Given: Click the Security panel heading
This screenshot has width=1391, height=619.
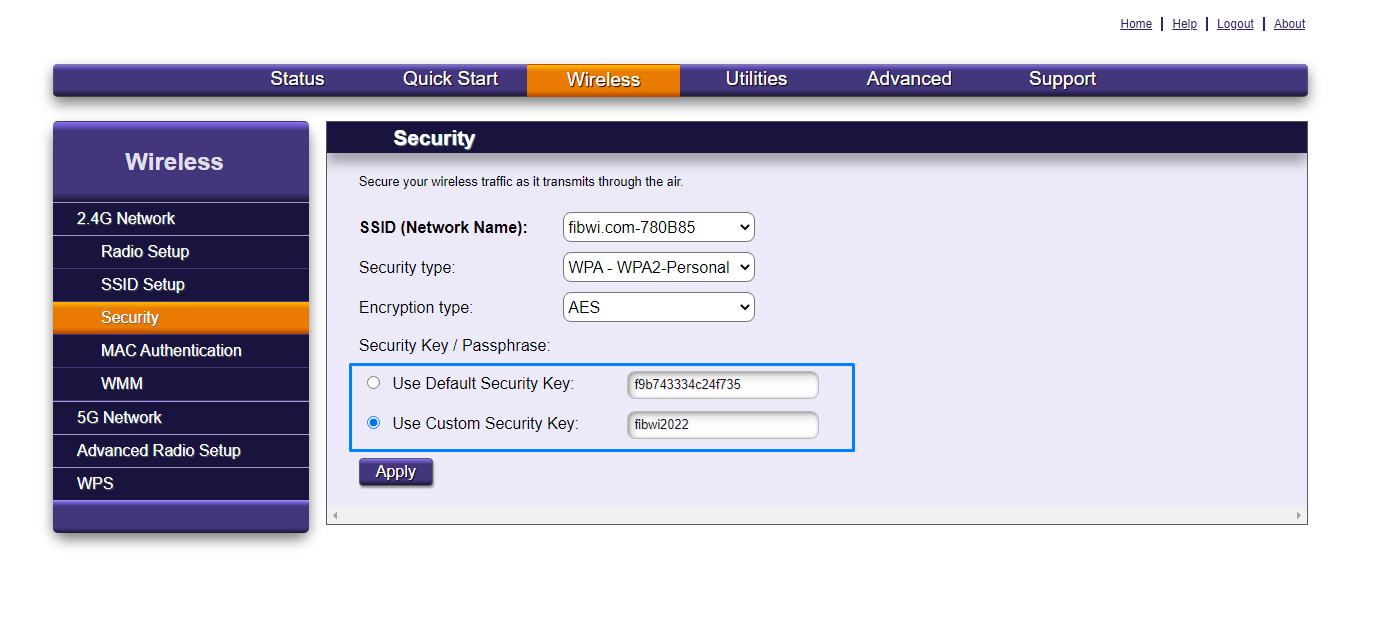Looking at the screenshot, I should pyautogui.click(x=434, y=139).
